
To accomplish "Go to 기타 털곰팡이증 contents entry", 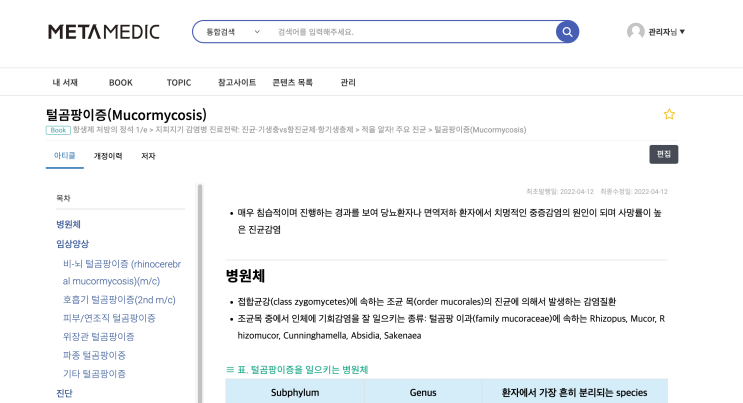I will [94, 374].
